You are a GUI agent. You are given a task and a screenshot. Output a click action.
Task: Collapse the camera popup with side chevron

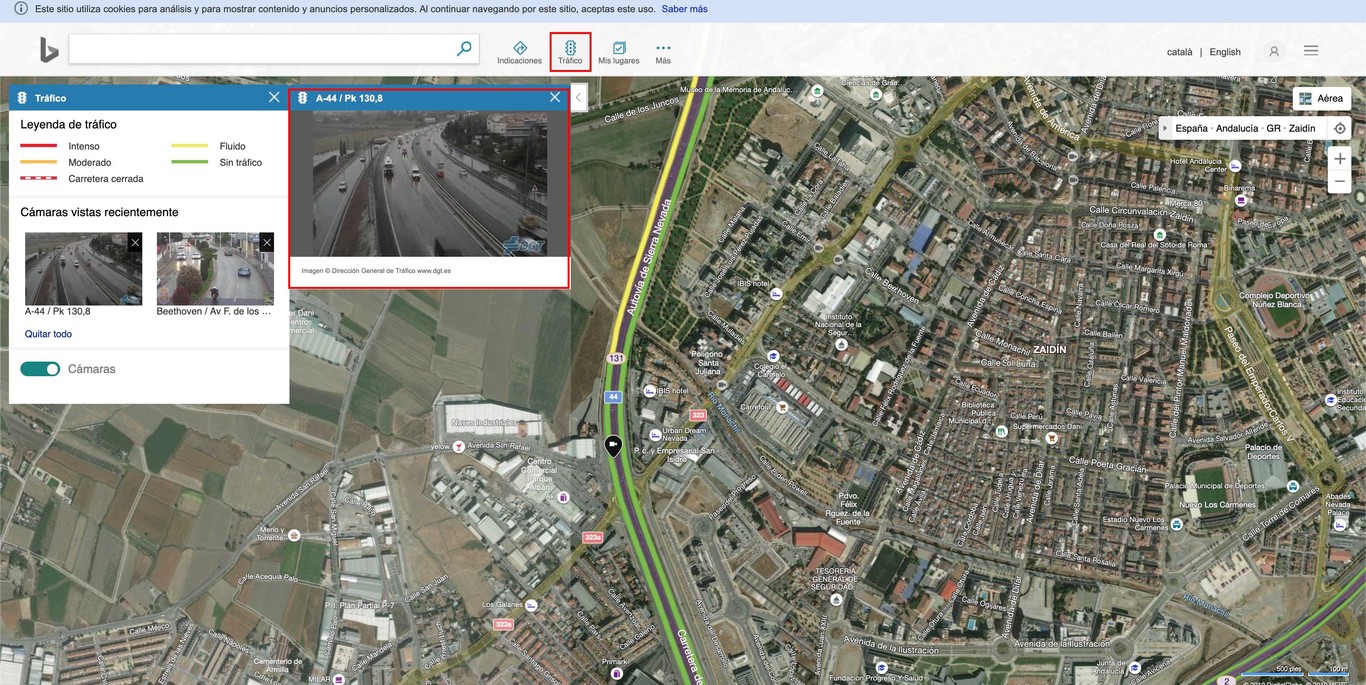578,98
